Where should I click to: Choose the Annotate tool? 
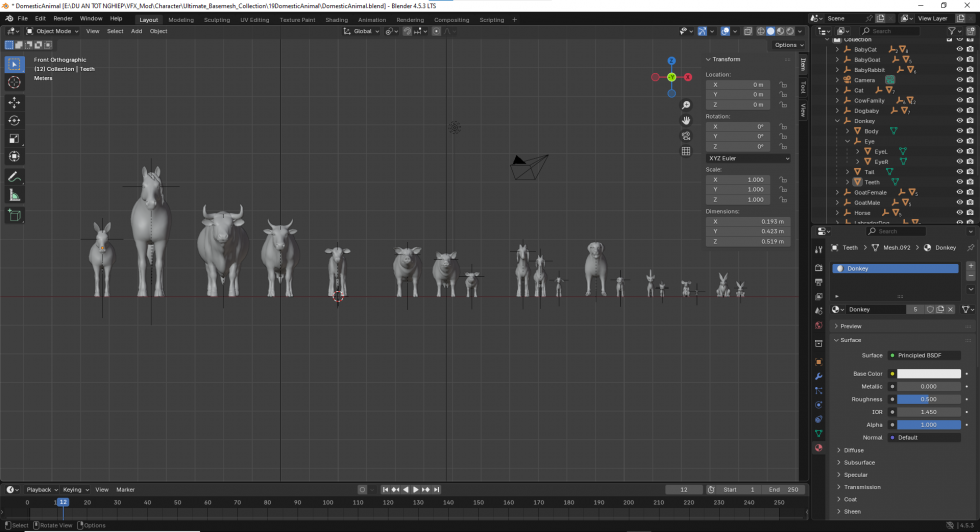(14, 177)
